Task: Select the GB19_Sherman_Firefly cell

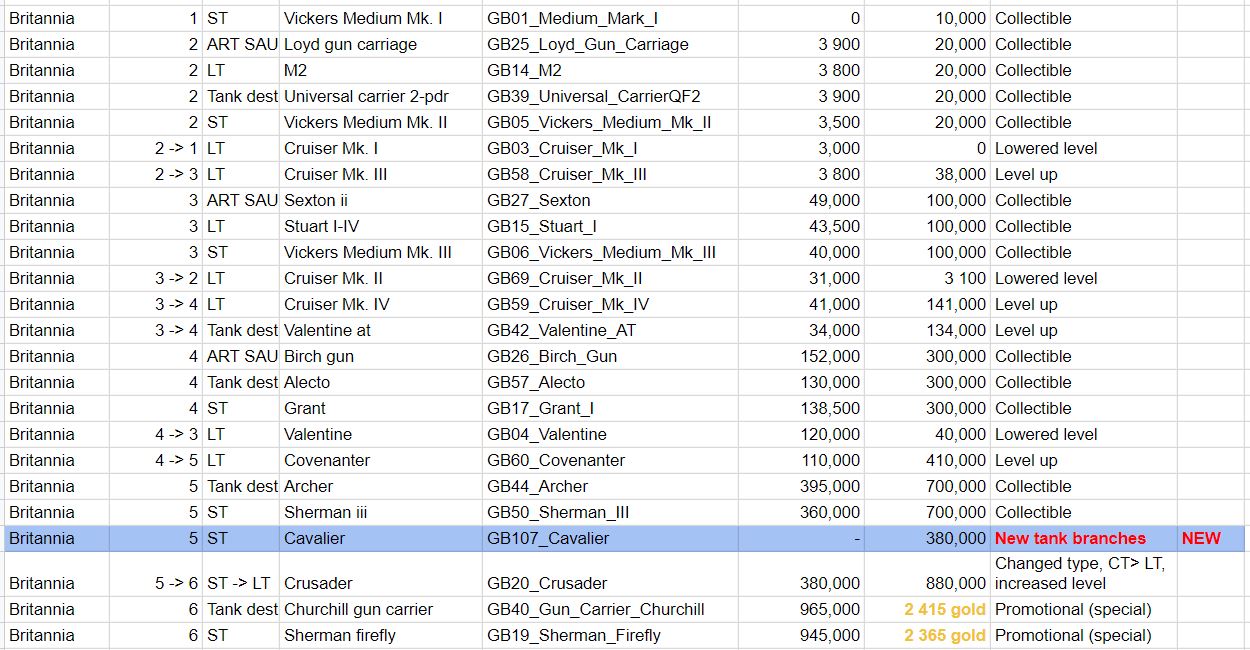Action: tap(610, 635)
